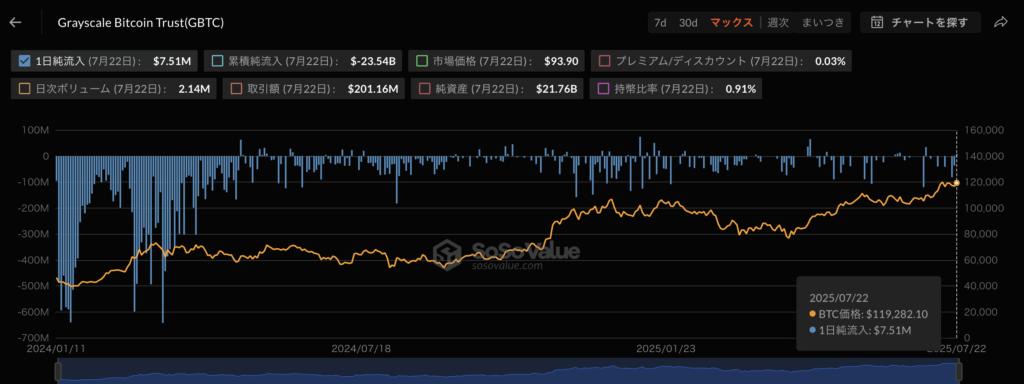Click the 0.91% holding ratio value
The width and height of the screenshot is (1024, 384).
(x=741, y=89)
